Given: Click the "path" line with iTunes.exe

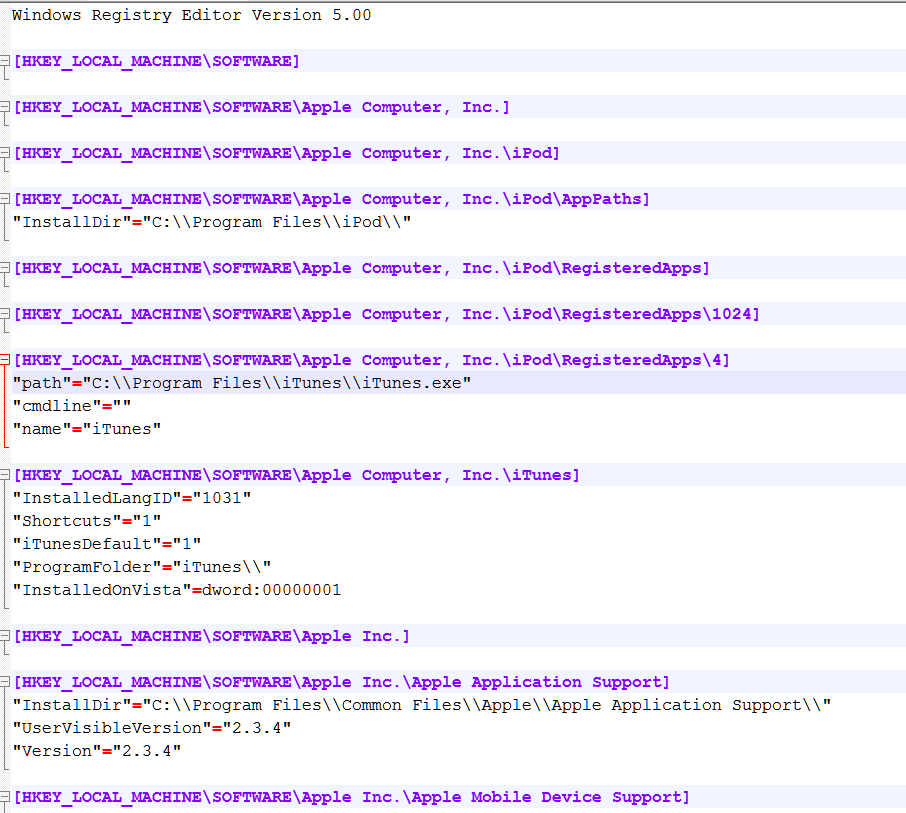Looking at the screenshot, I should [242, 383].
